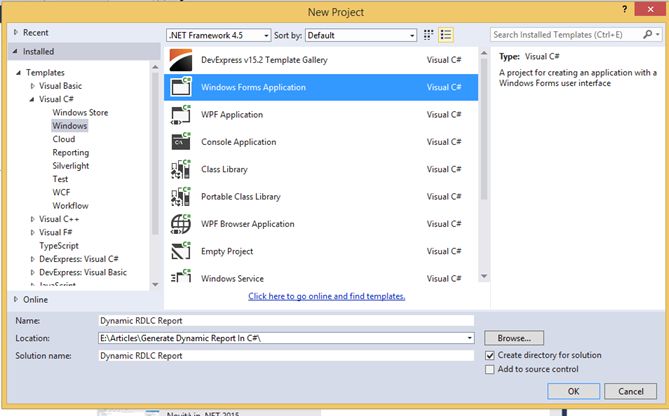Expand the Visual F# node
Viewport: 669px width, 416px height.
pyautogui.click(x=32, y=232)
